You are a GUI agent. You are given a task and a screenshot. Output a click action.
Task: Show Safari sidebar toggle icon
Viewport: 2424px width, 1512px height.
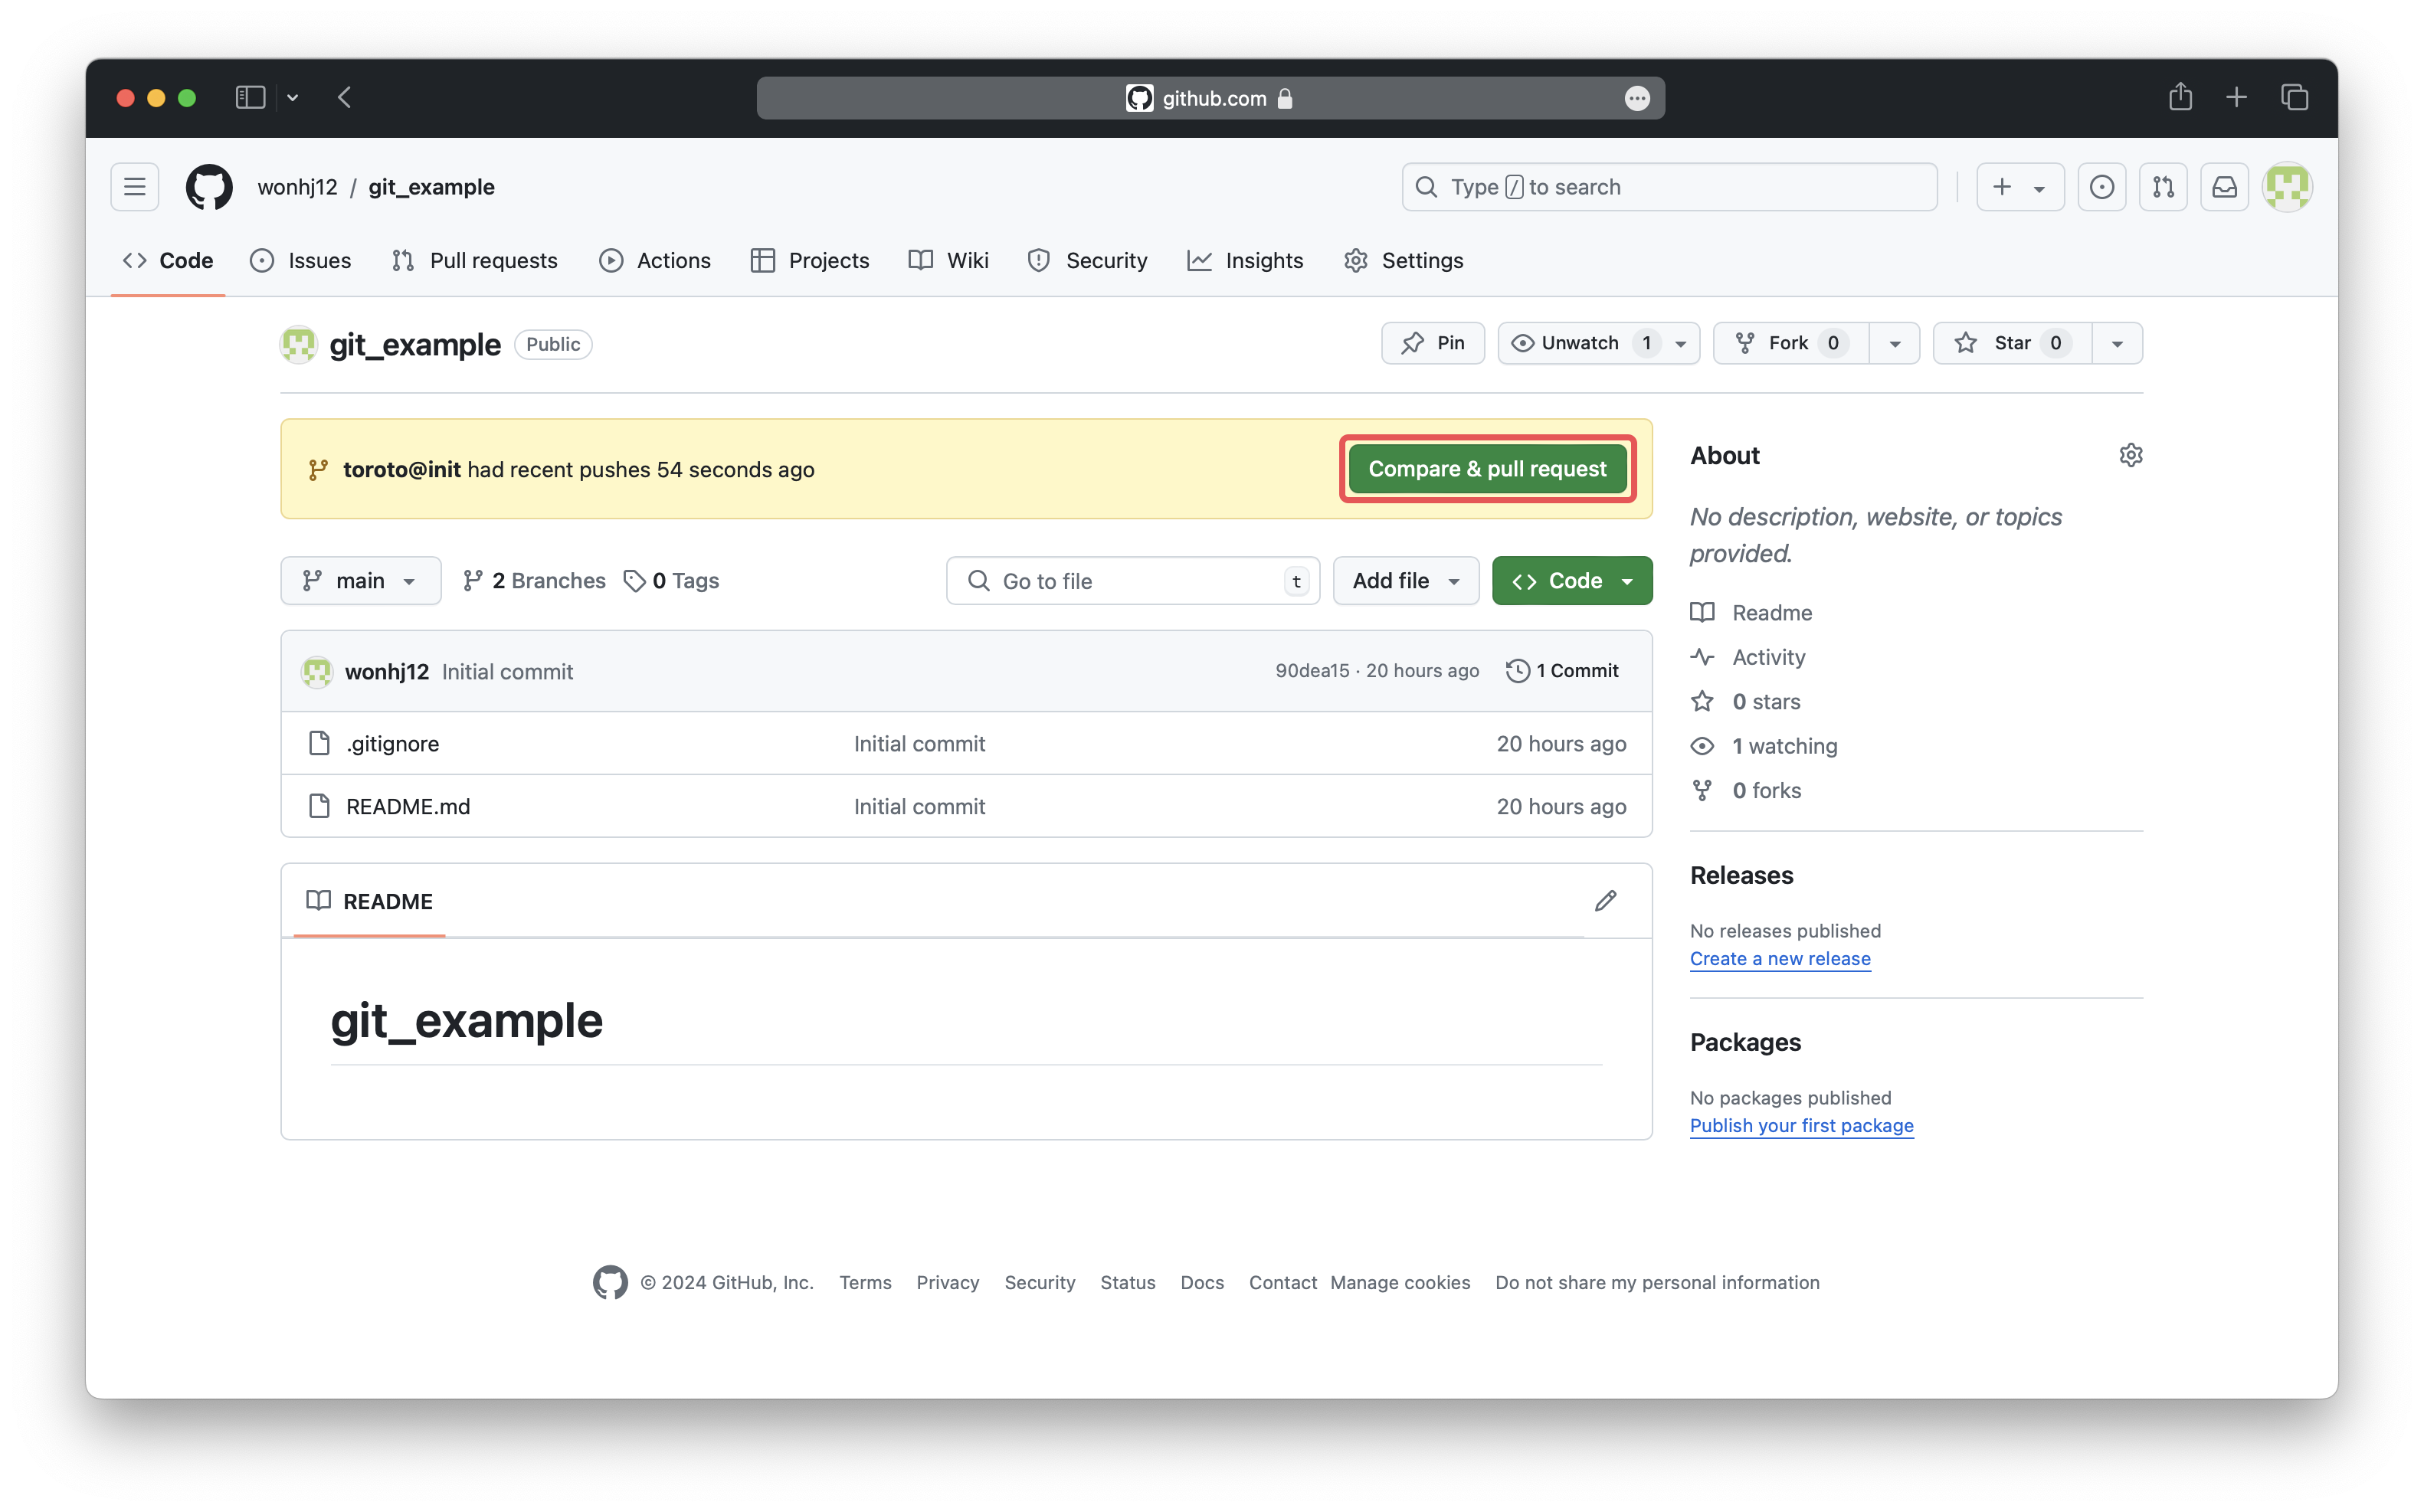coord(250,98)
